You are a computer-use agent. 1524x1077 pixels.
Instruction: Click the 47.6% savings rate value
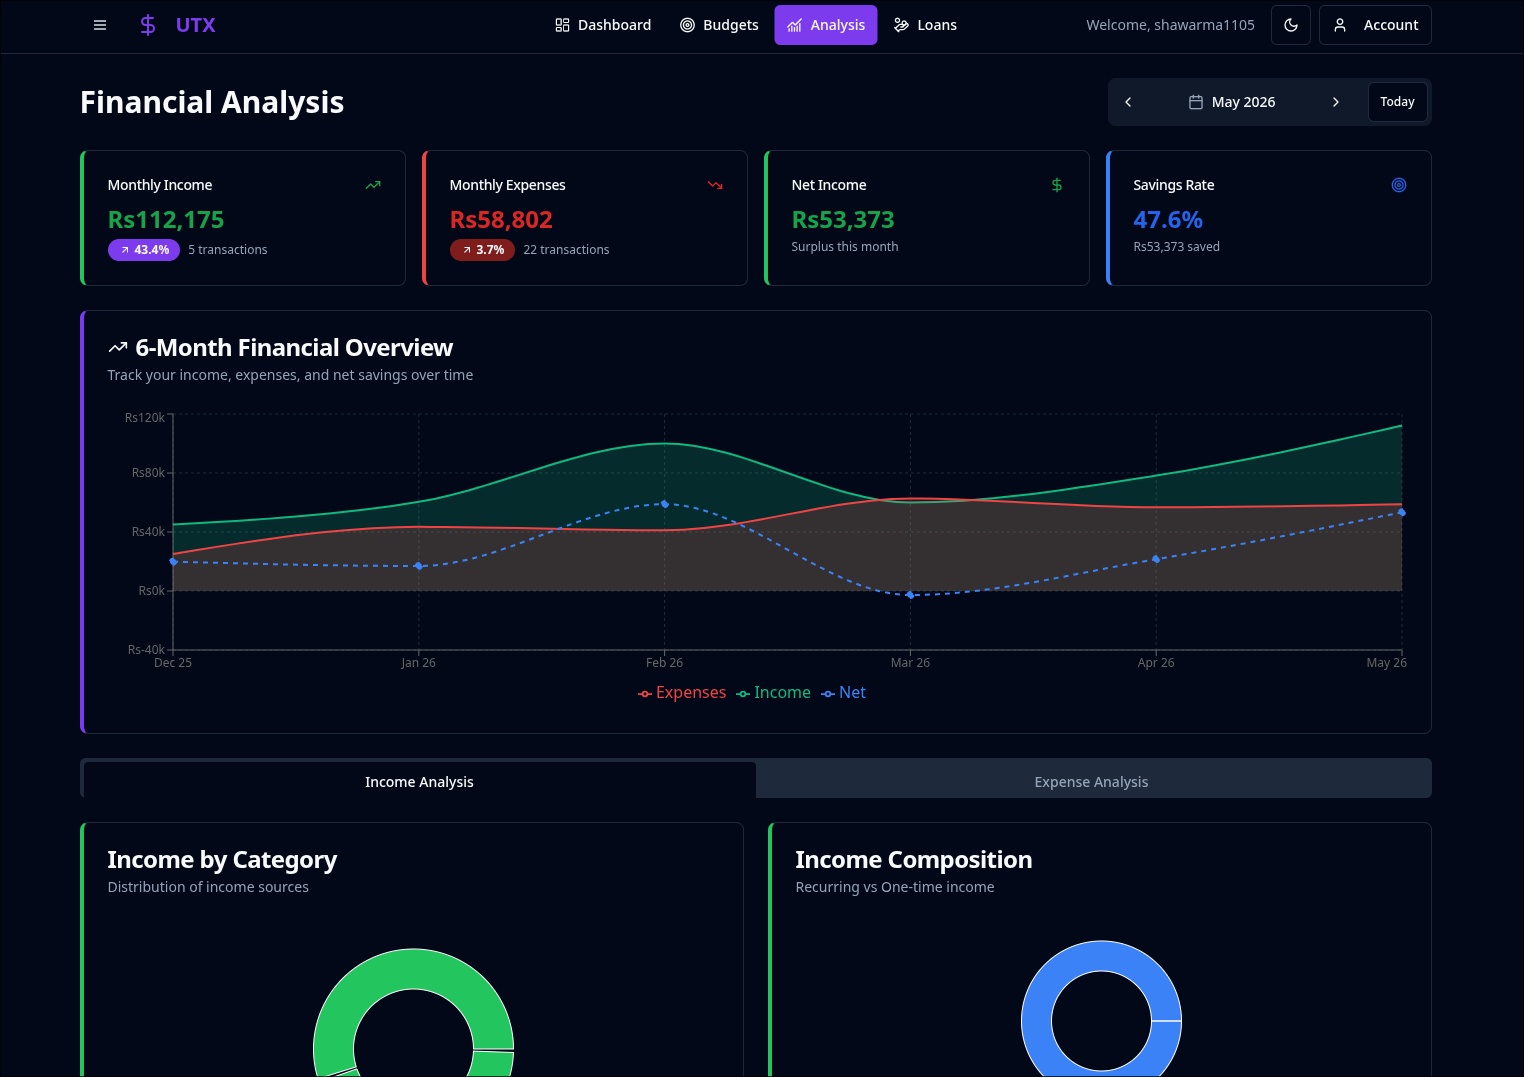[1168, 220]
